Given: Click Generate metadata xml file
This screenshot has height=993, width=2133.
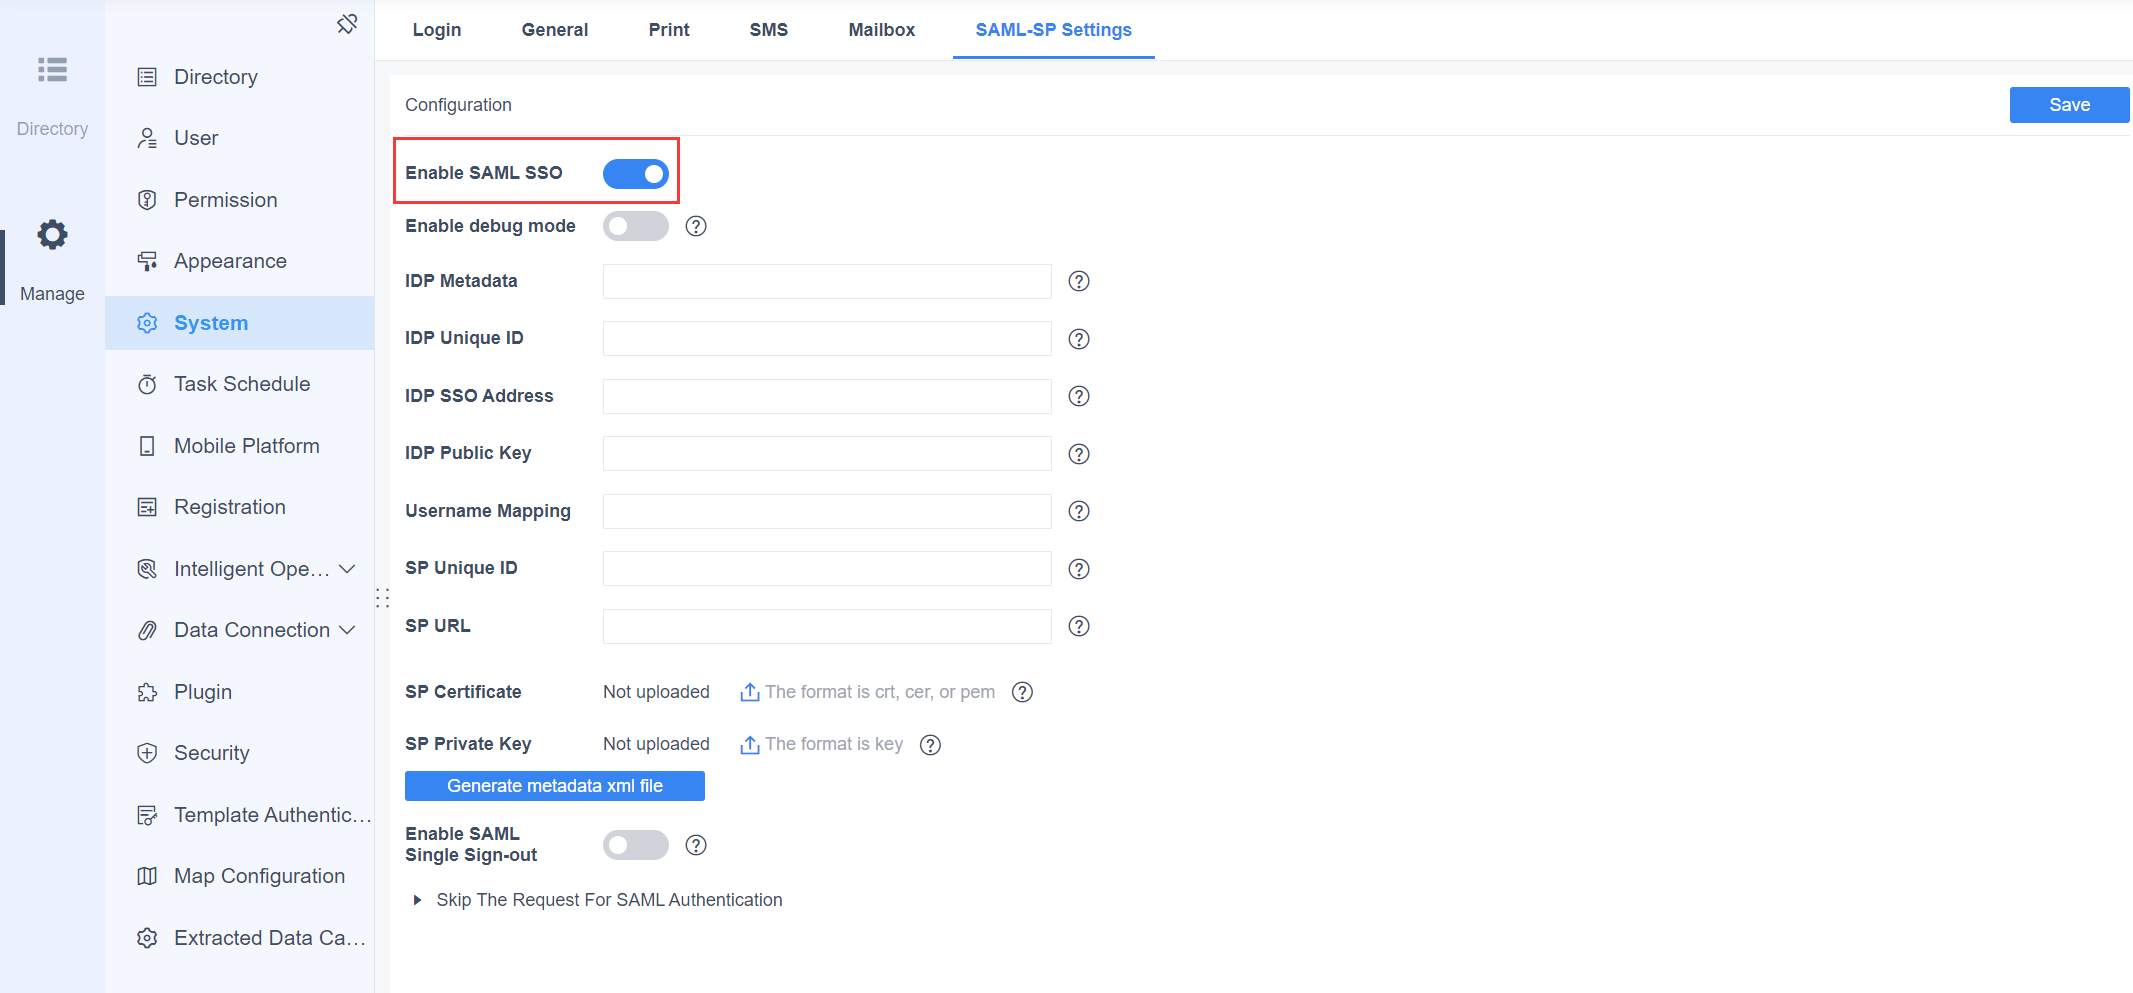Looking at the screenshot, I should pos(554,786).
